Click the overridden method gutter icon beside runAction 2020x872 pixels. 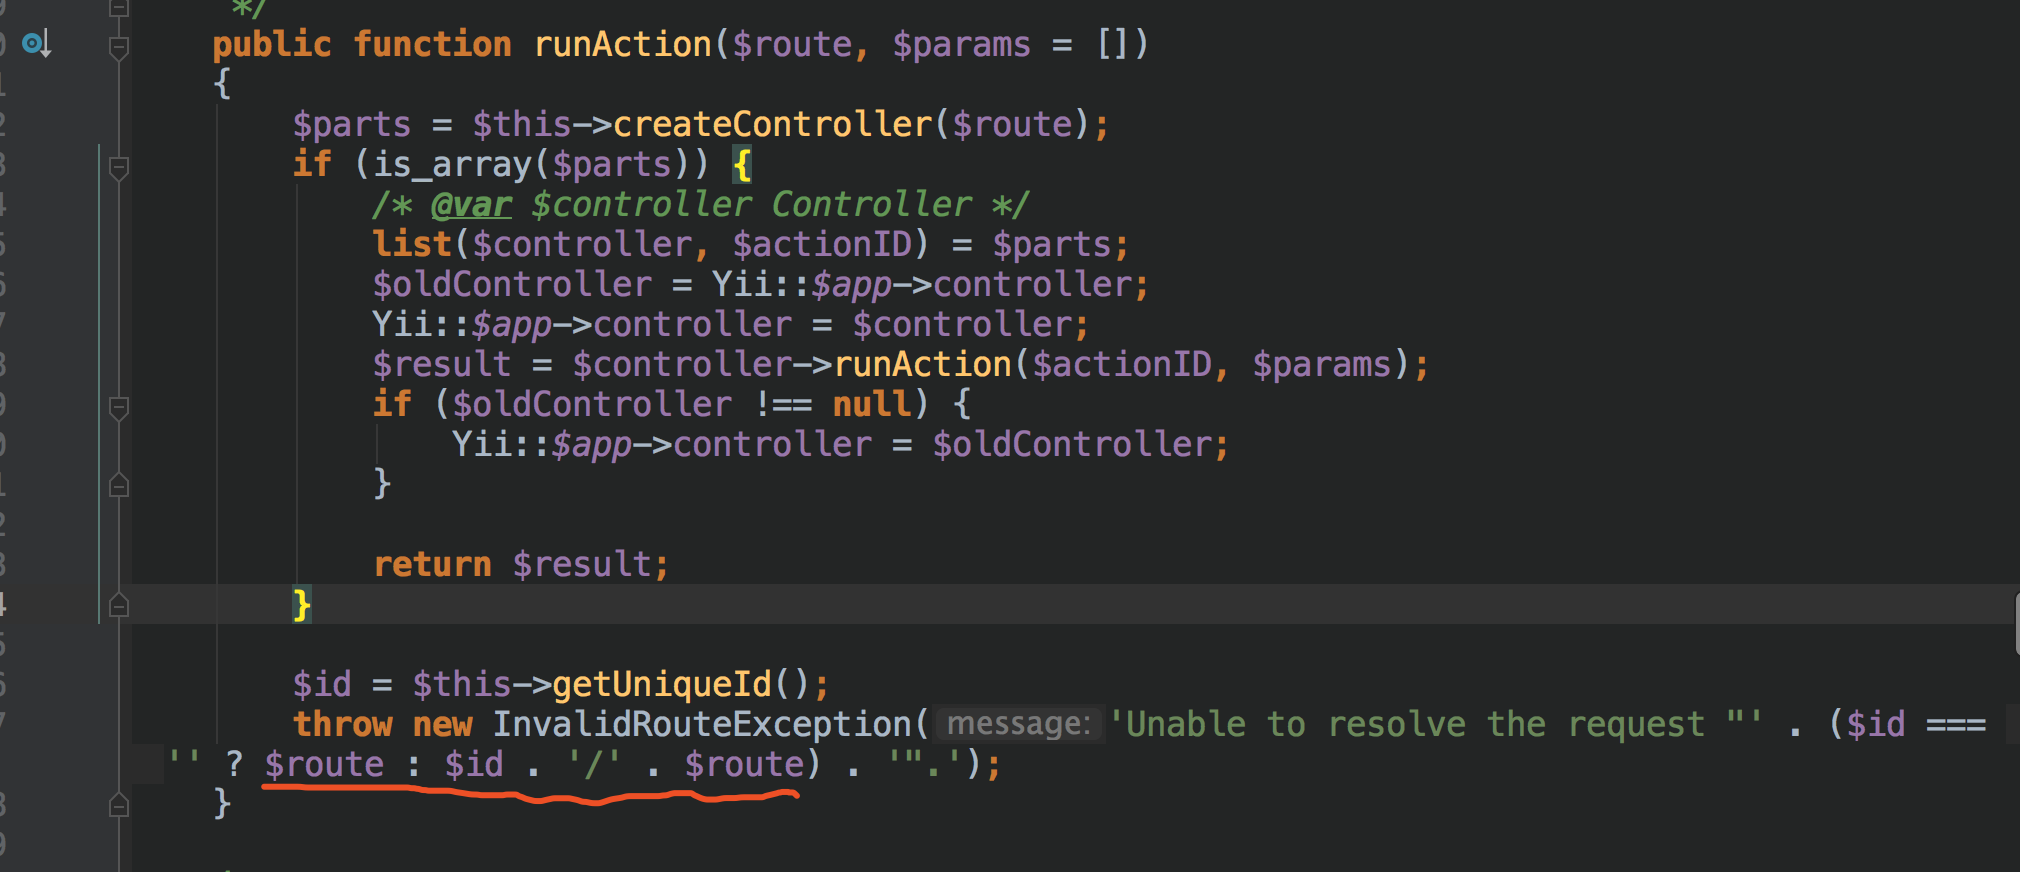[36, 44]
